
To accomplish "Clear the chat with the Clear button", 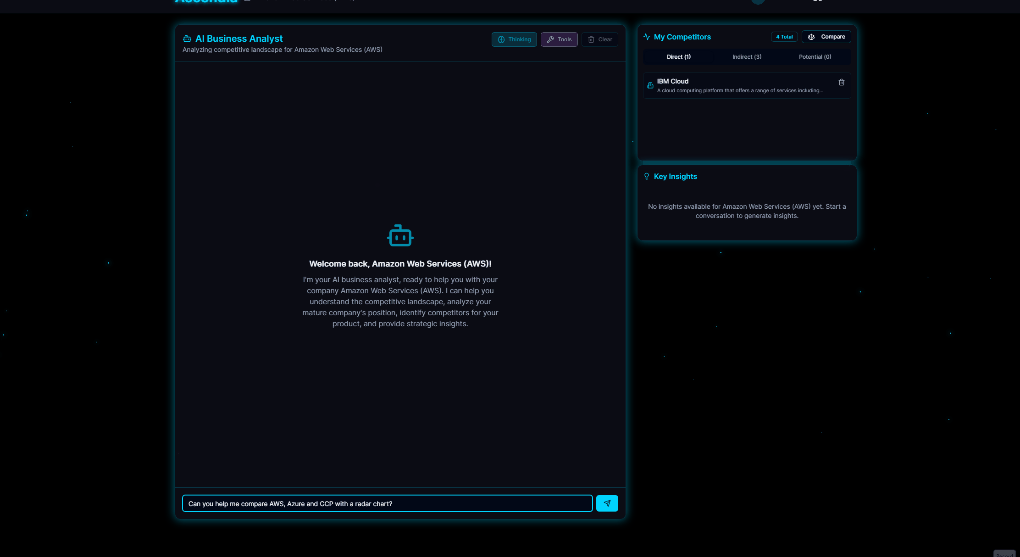I will (600, 40).
